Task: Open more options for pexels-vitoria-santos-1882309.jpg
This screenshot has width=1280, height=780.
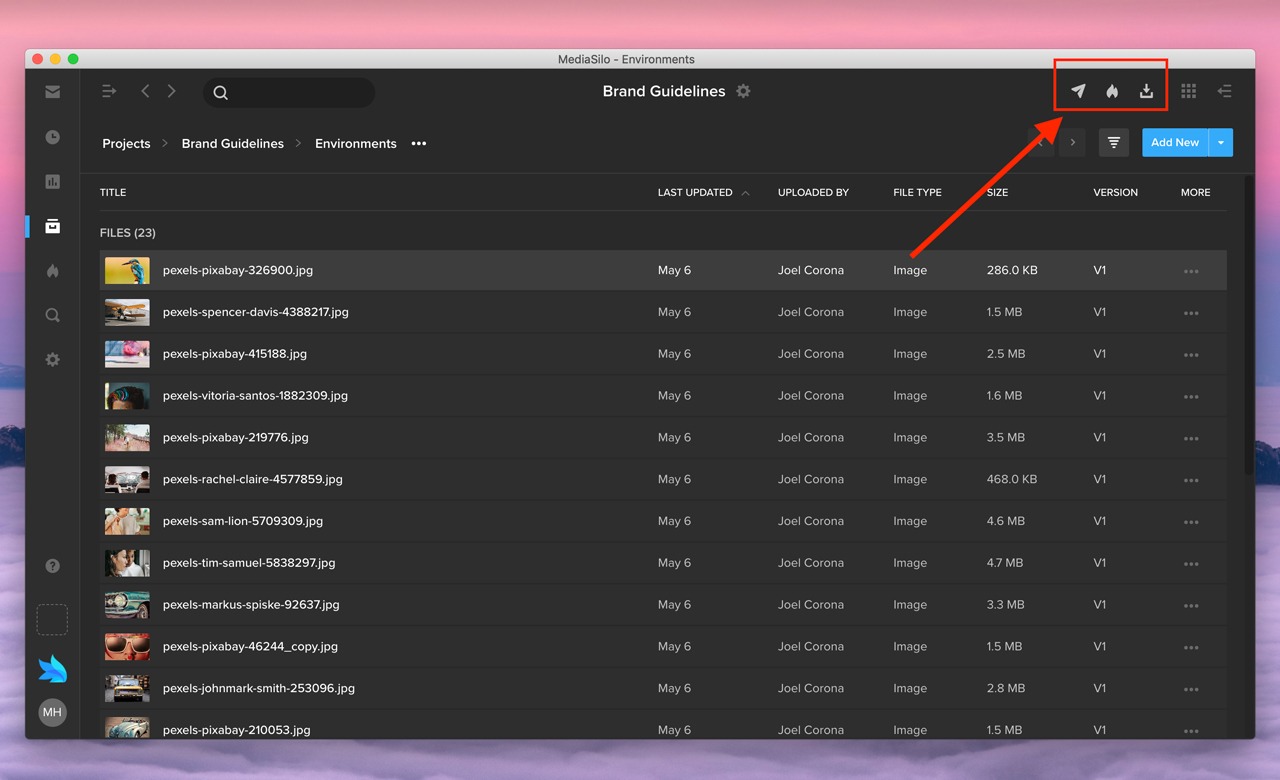Action: 1191,397
